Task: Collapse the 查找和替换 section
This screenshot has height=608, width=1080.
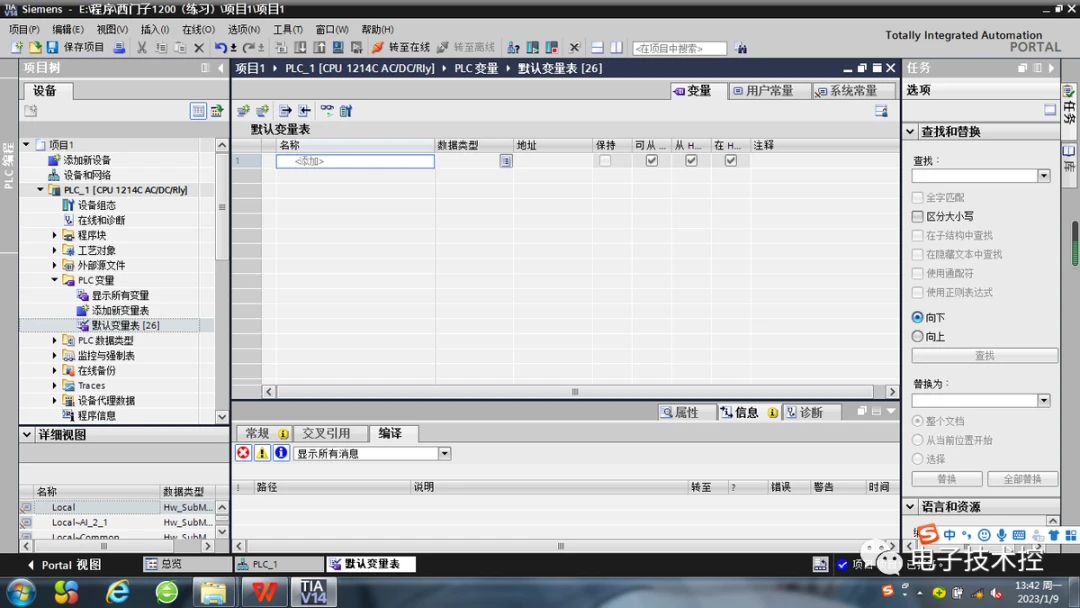Action: coord(911,132)
